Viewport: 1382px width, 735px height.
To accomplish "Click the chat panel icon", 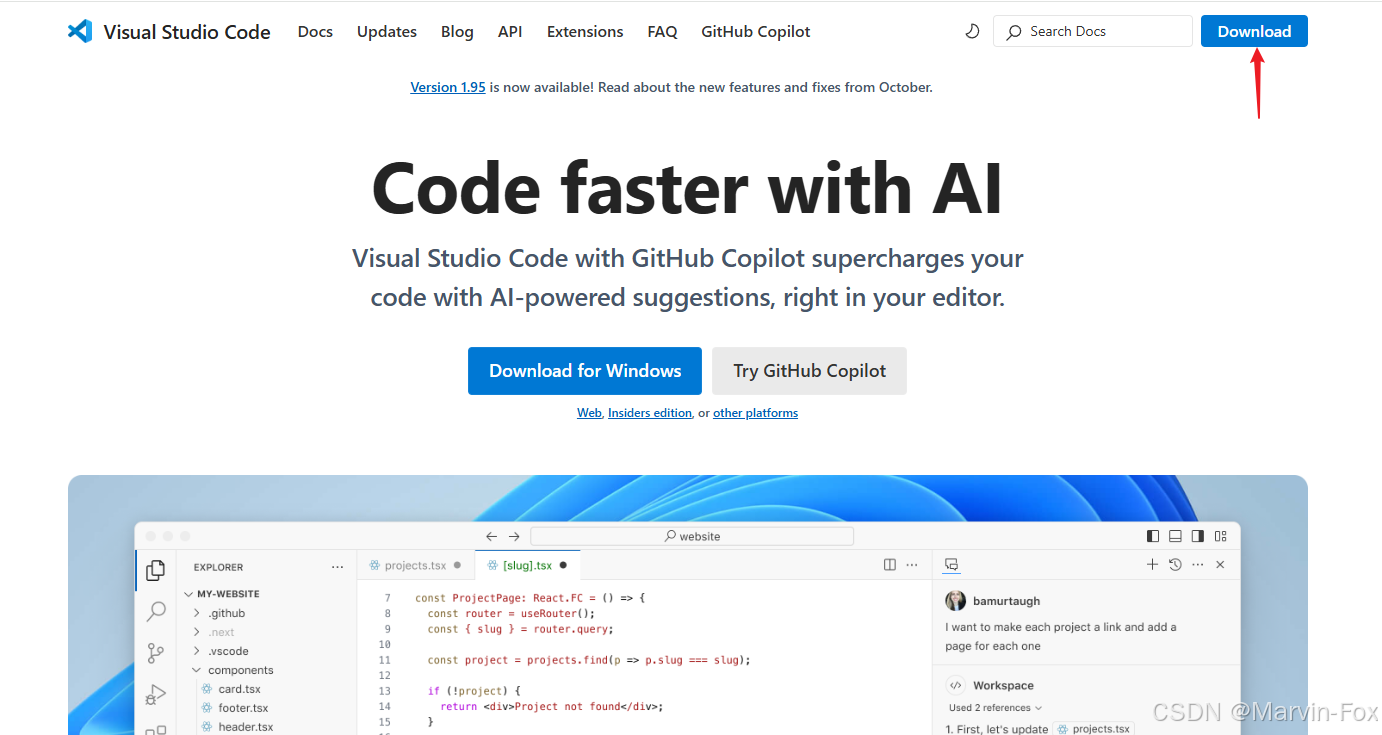I will (x=952, y=565).
